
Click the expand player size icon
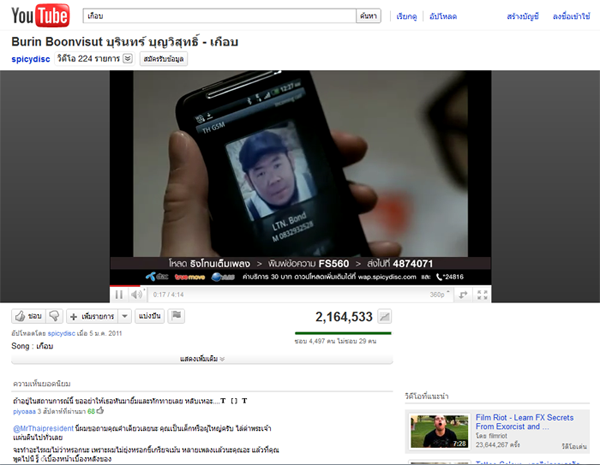click(463, 295)
